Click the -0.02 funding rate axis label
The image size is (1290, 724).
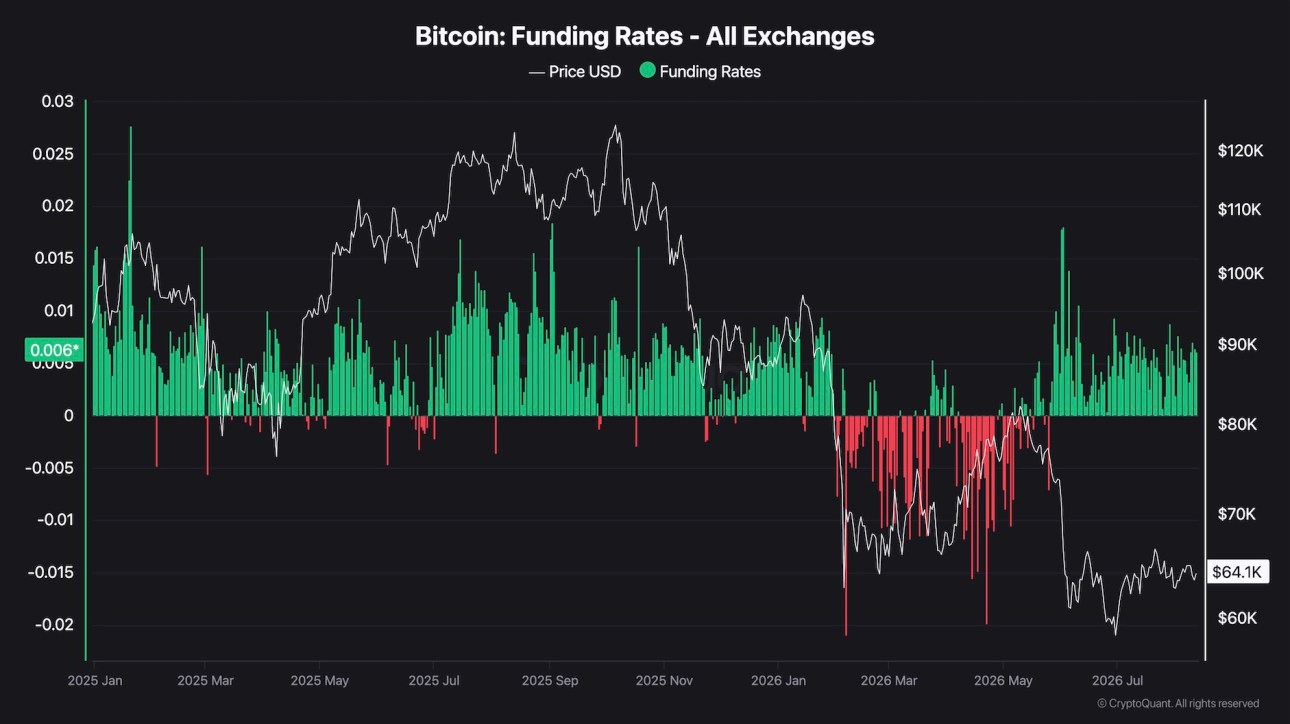(x=55, y=625)
